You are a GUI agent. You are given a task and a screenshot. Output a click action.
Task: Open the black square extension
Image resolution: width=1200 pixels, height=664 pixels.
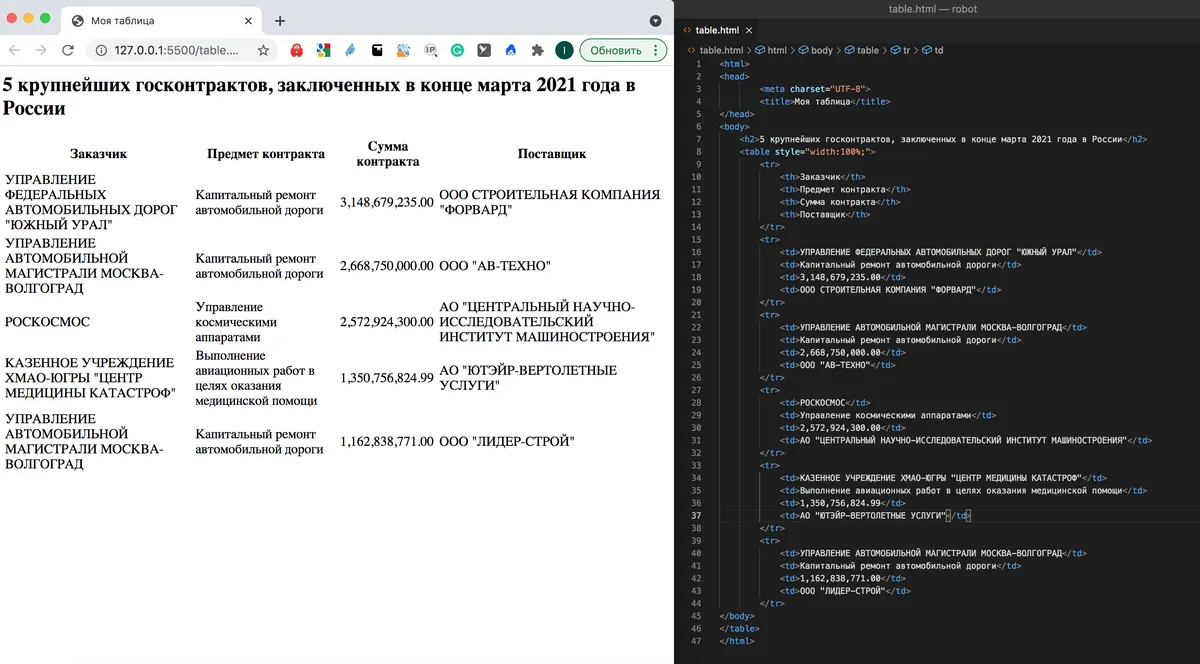coord(377,50)
